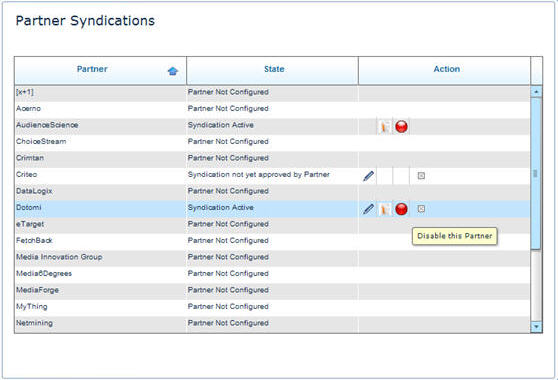Select the ChoiceStream partner row
Screen dimensions: 558x380
point(272,143)
